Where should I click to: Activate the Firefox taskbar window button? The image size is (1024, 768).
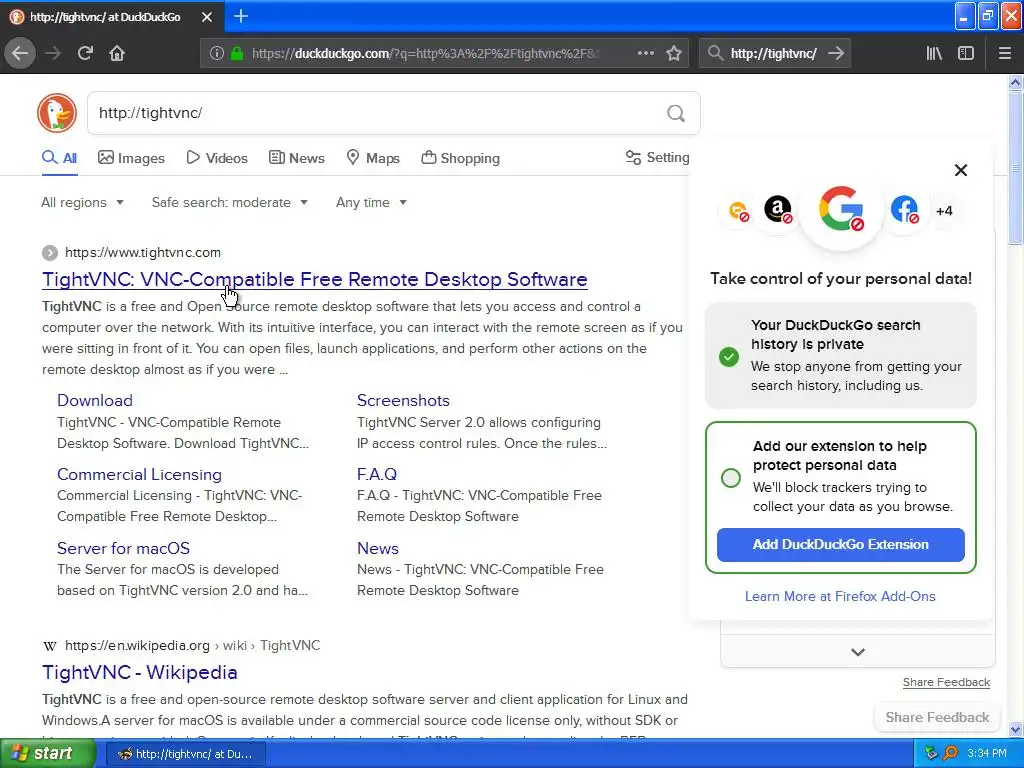coord(185,754)
